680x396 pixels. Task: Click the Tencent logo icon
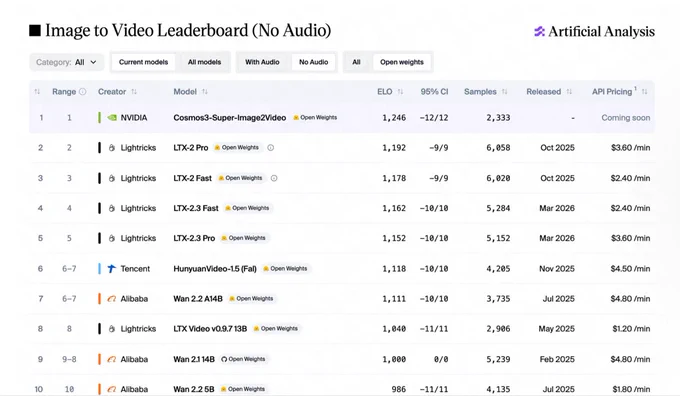coord(111,268)
